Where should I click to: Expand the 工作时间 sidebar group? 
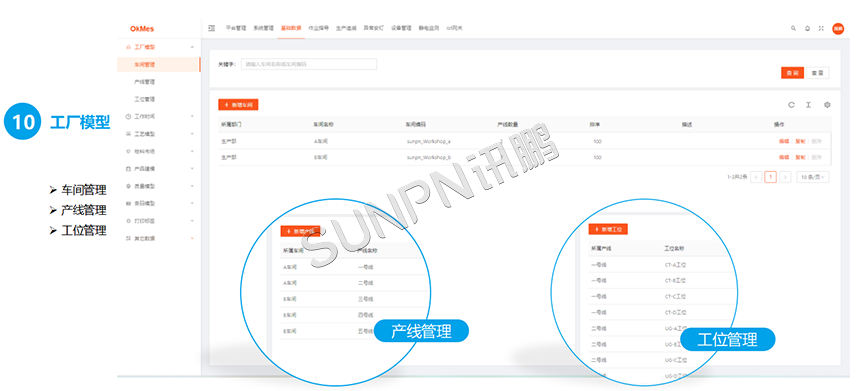click(x=192, y=116)
